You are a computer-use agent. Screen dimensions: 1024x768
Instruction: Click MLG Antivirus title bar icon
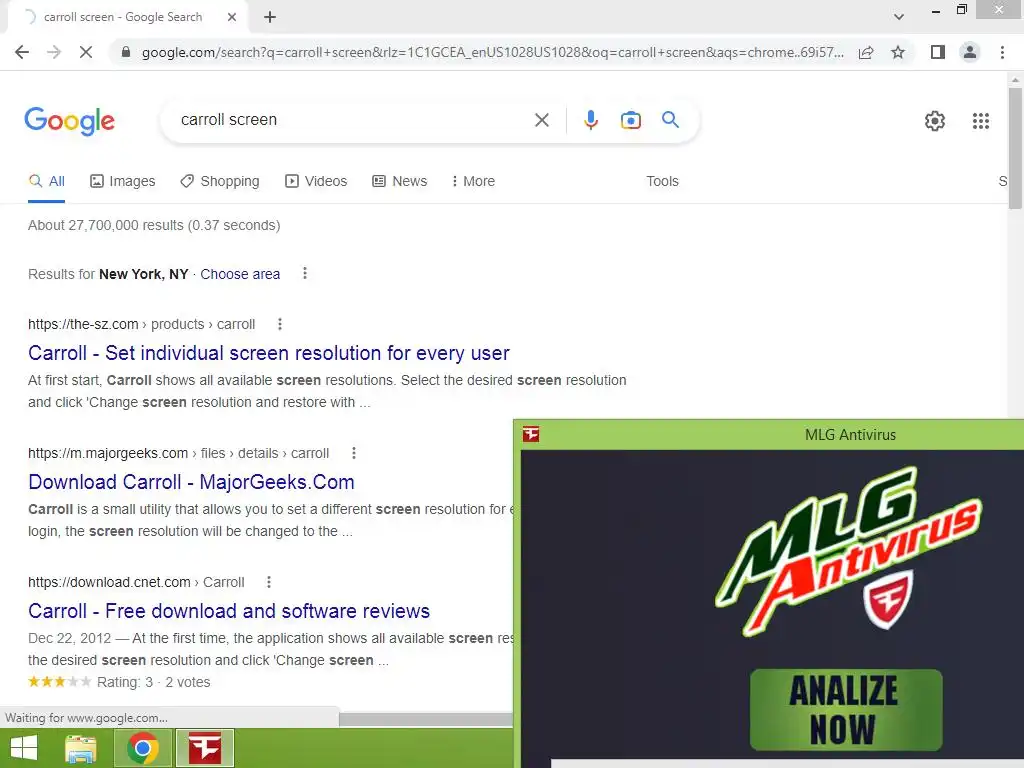[x=531, y=434]
